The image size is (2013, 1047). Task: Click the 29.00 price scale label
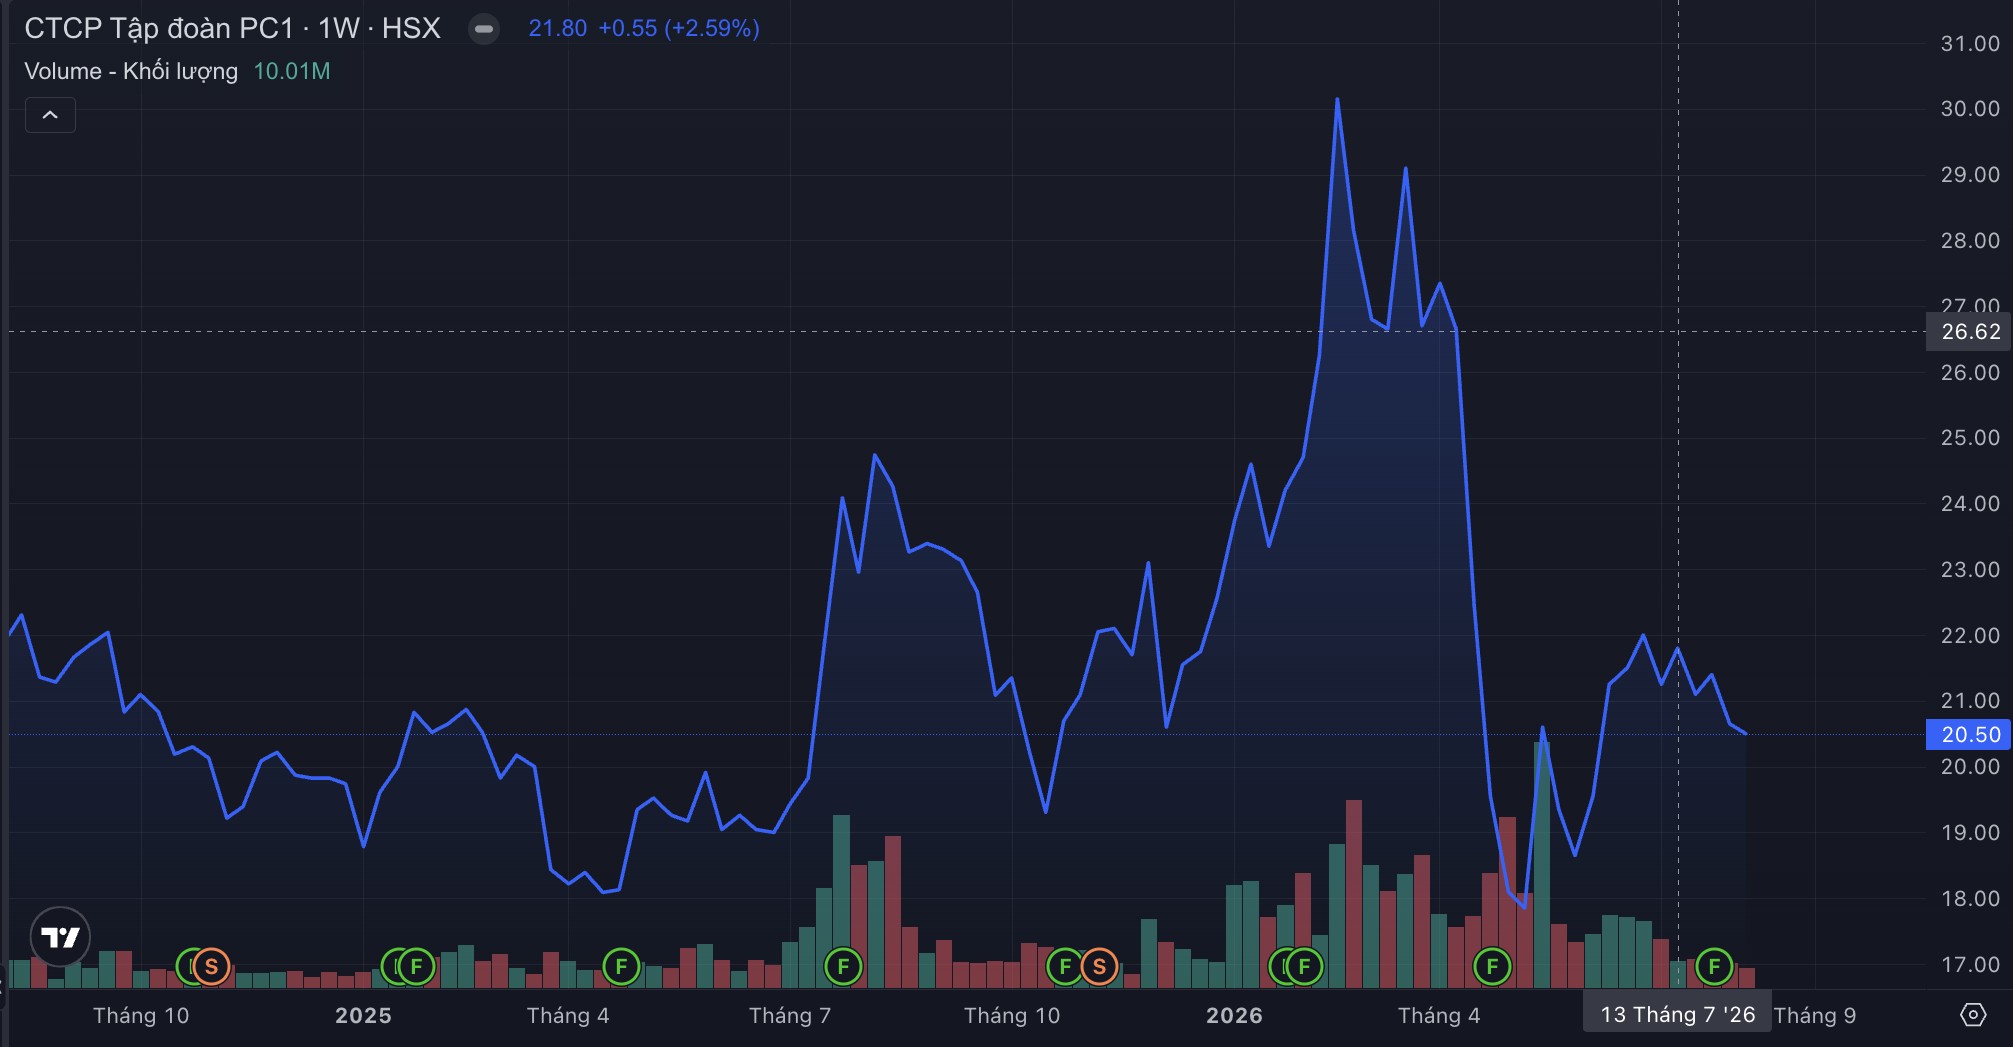[x=1970, y=175]
